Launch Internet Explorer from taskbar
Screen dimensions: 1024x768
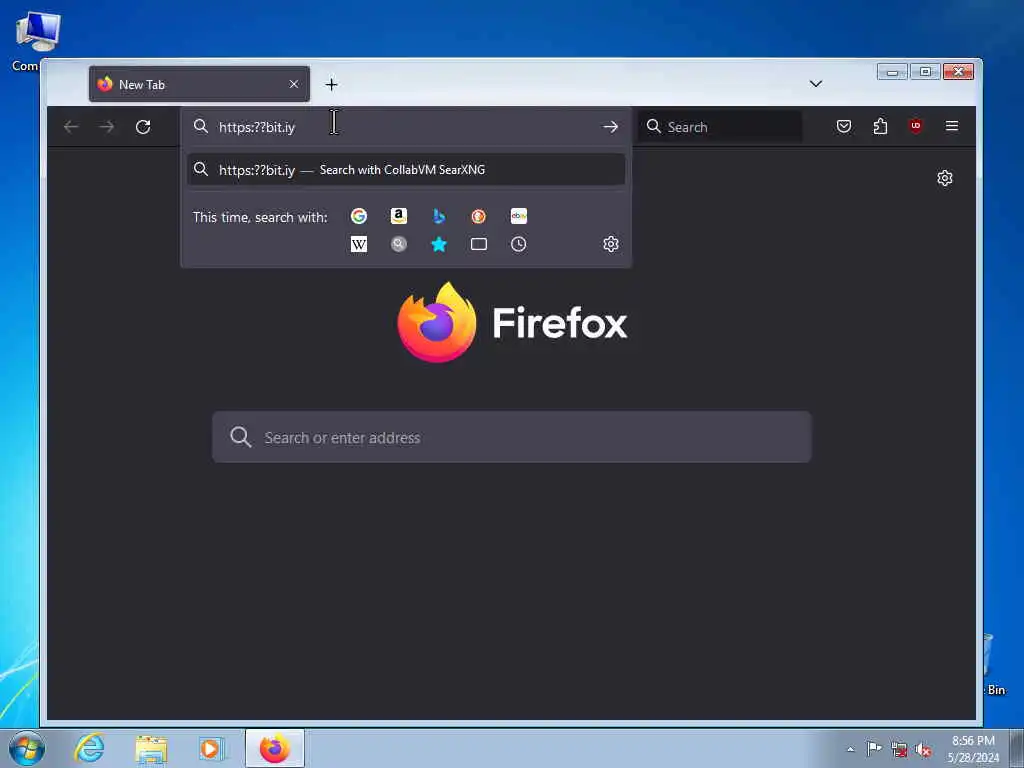tap(89, 748)
